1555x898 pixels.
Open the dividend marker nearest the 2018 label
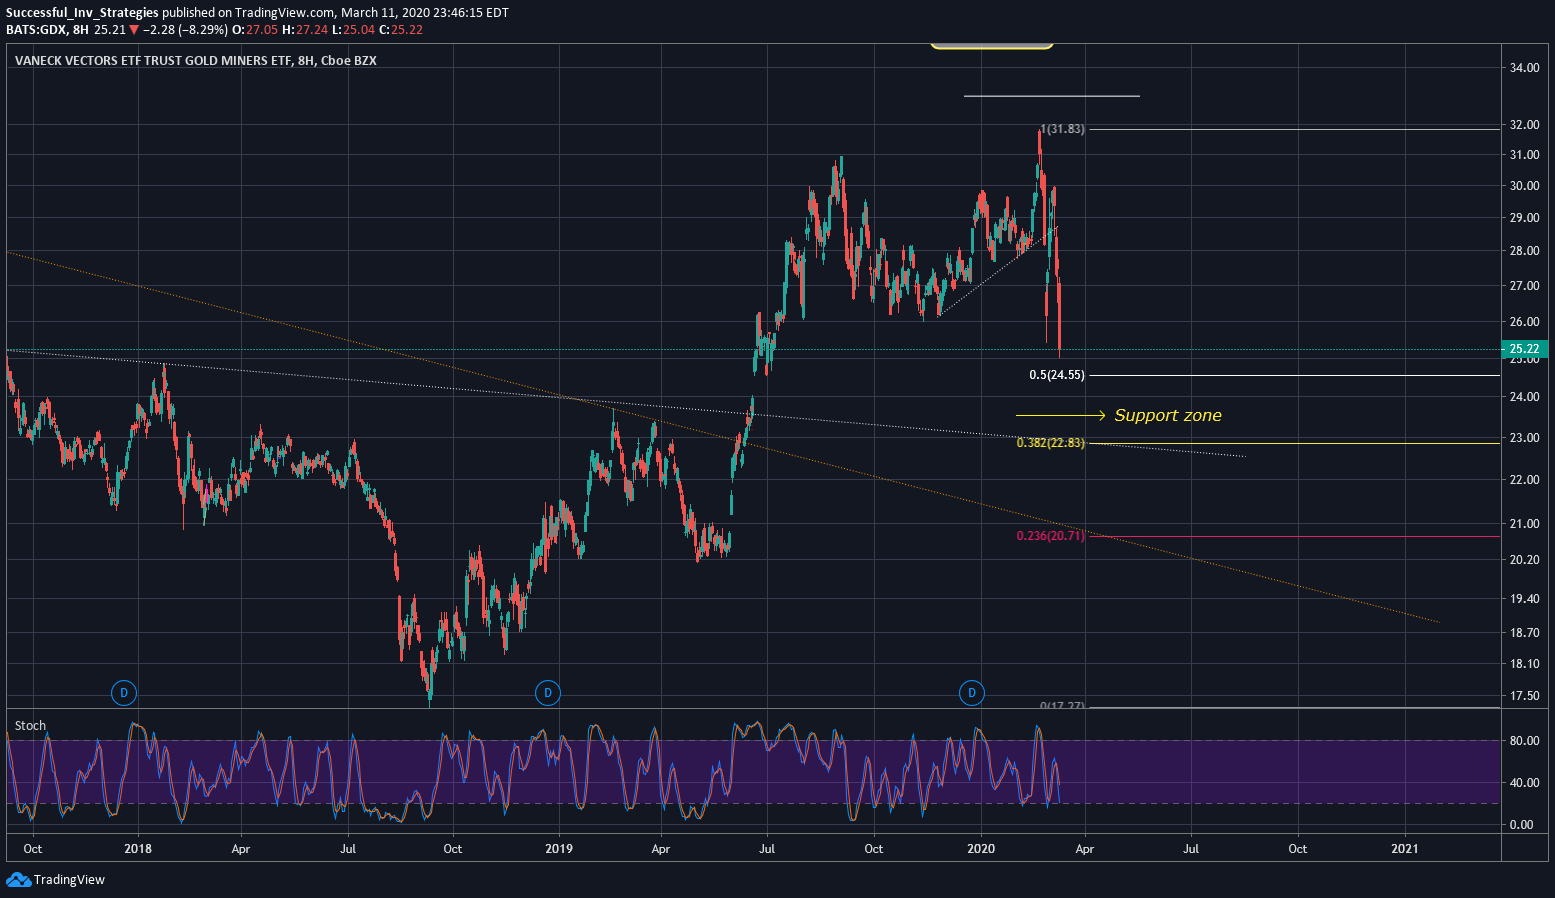(x=124, y=692)
